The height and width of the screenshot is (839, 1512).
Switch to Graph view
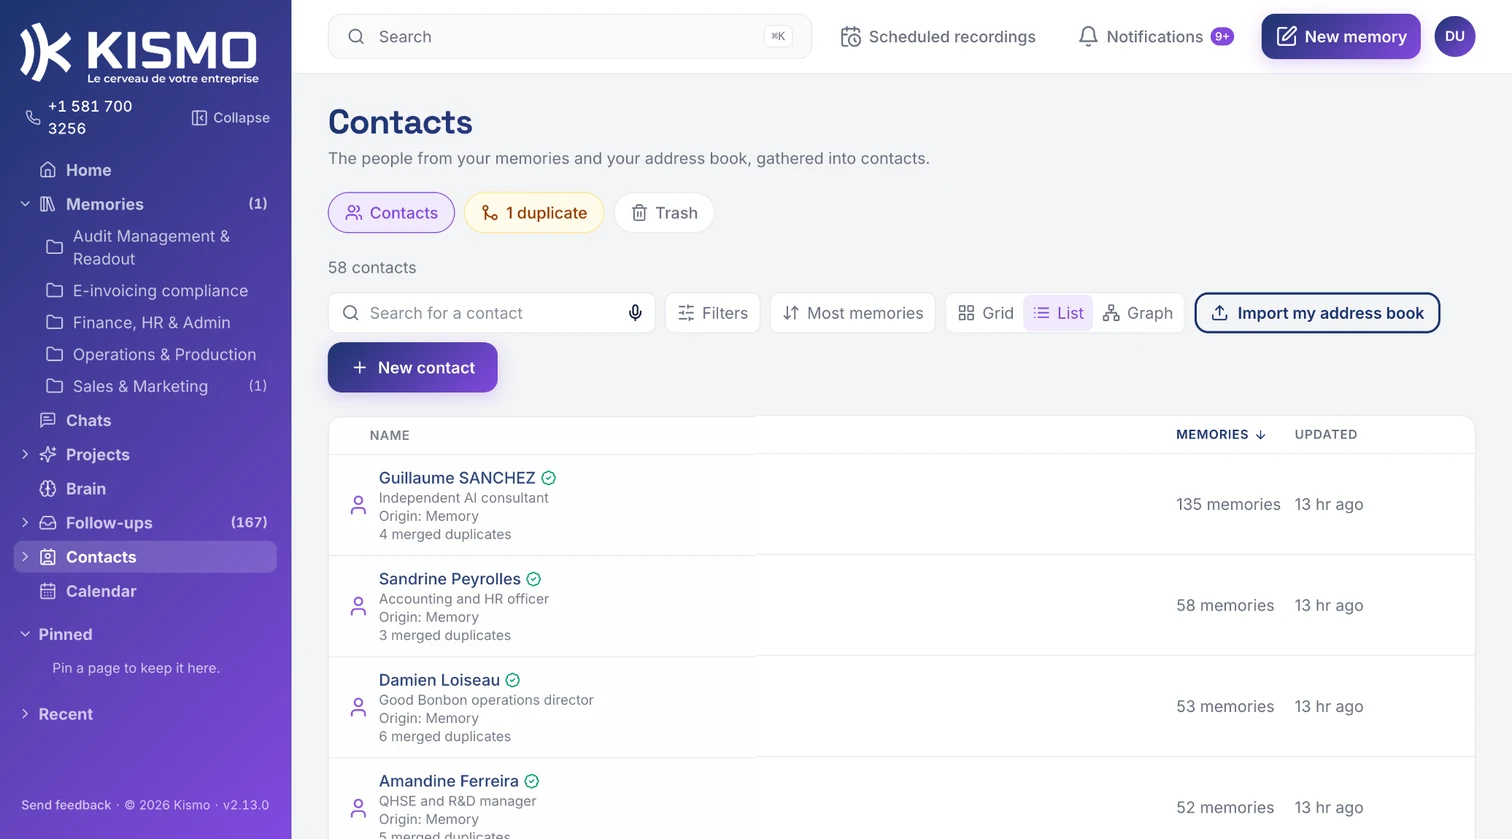[x=1138, y=313]
